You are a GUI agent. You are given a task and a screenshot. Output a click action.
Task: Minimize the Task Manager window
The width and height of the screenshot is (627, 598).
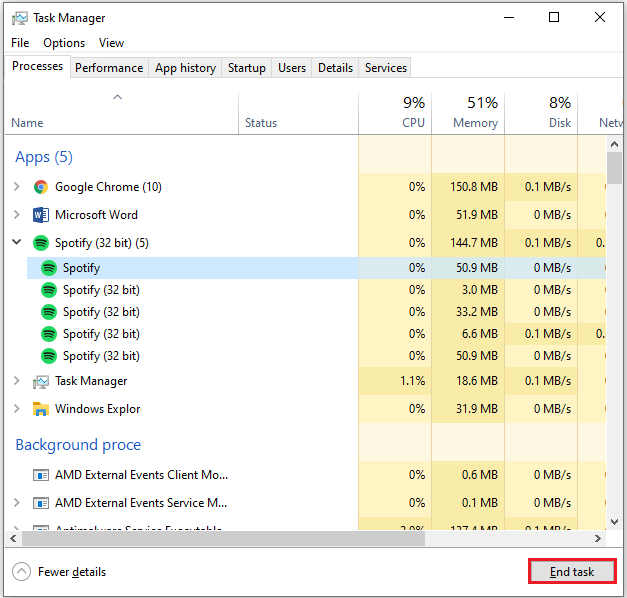[x=509, y=18]
